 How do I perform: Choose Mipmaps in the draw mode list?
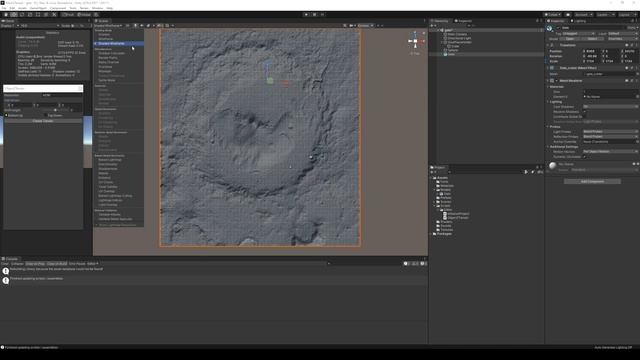105,71
